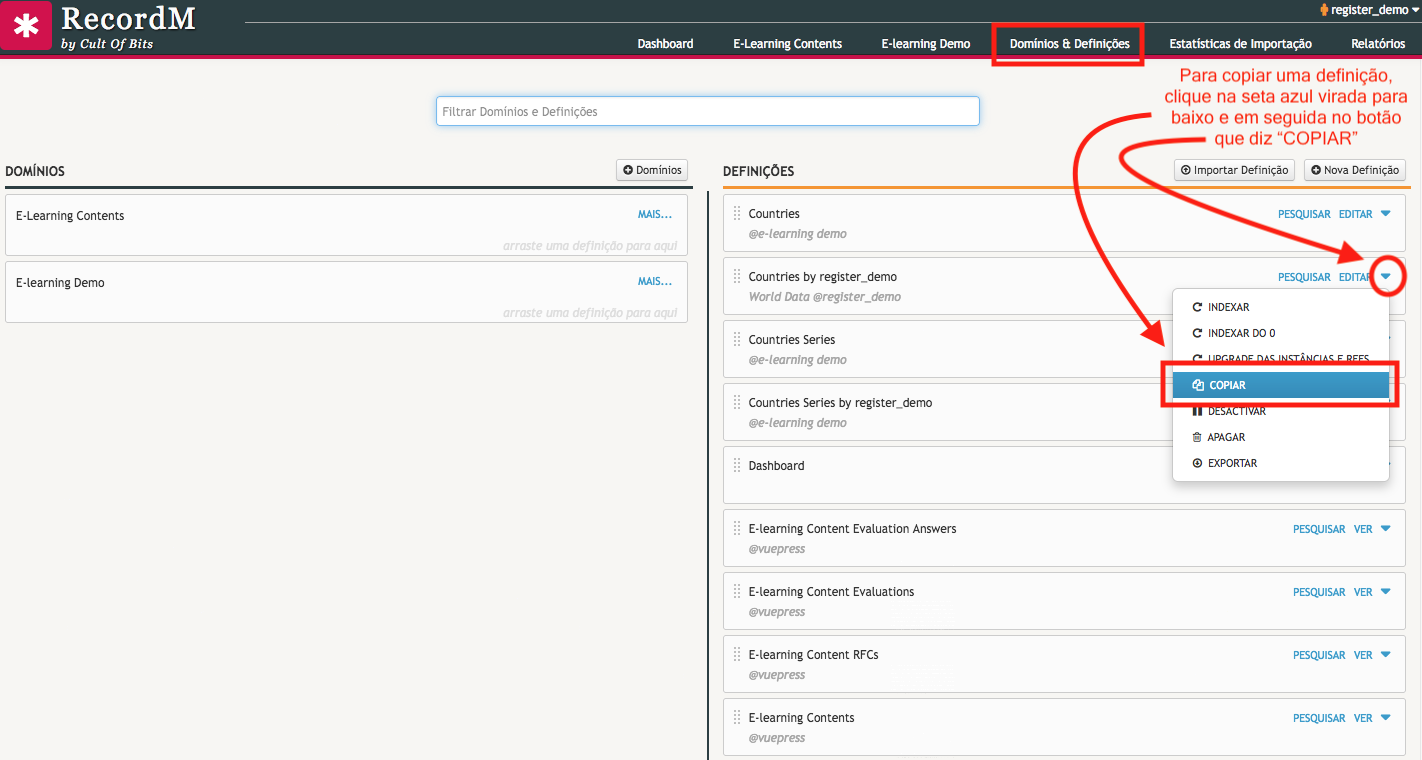Choose INDEXAR from the definition menu
This screenshot has width=1422, height=760.
[x=1281, y=307]
